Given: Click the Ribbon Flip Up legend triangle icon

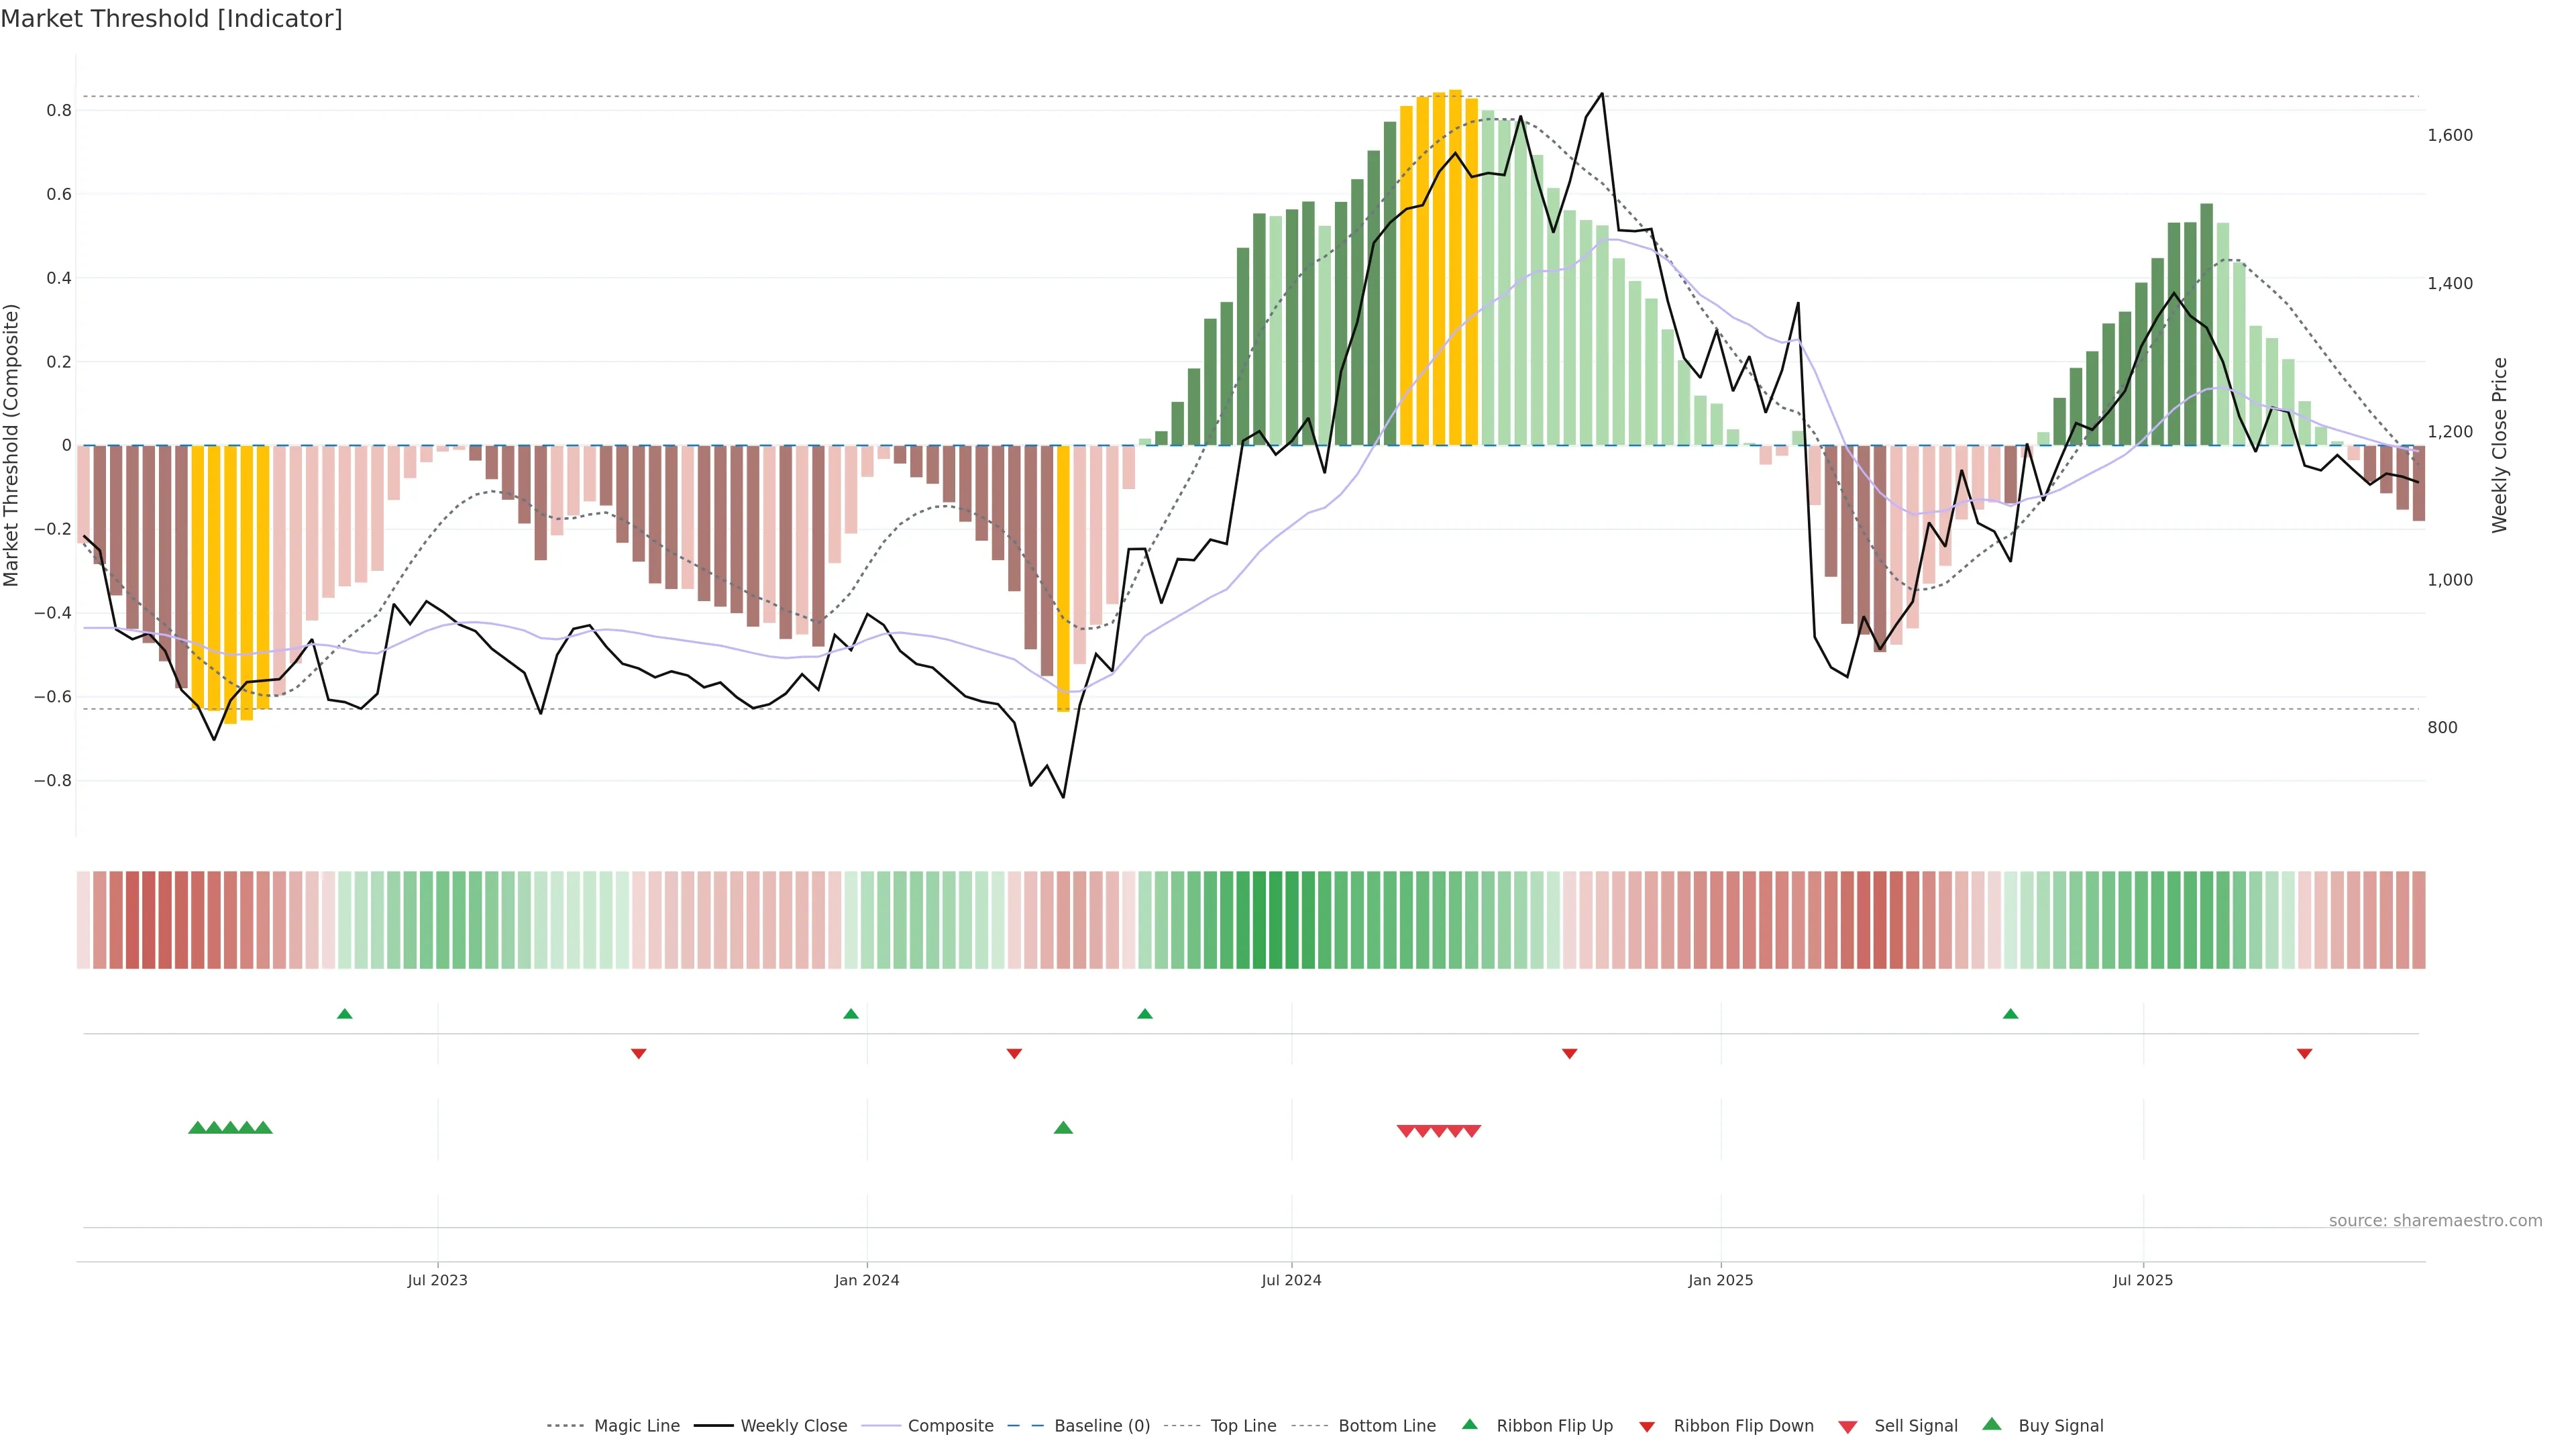Looking at the screenshot, I should pyautogui.click(x=1469, y=1424).
